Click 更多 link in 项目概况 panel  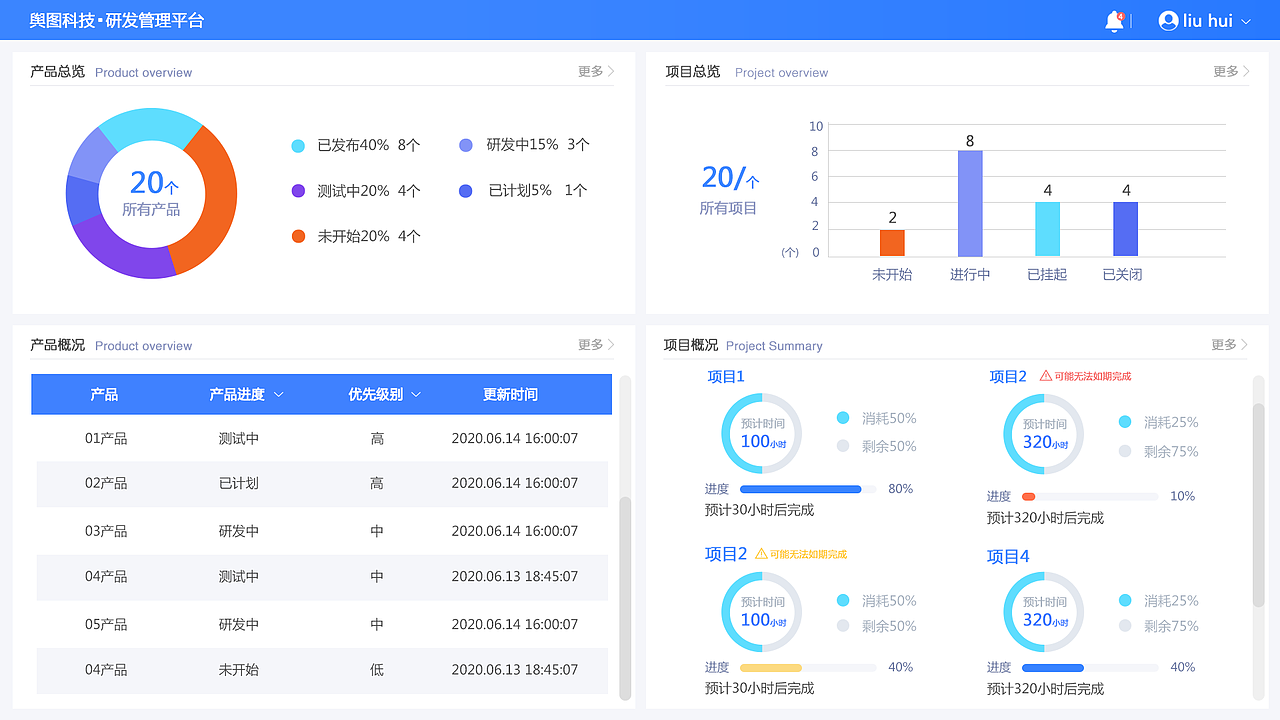(1223, 344)
